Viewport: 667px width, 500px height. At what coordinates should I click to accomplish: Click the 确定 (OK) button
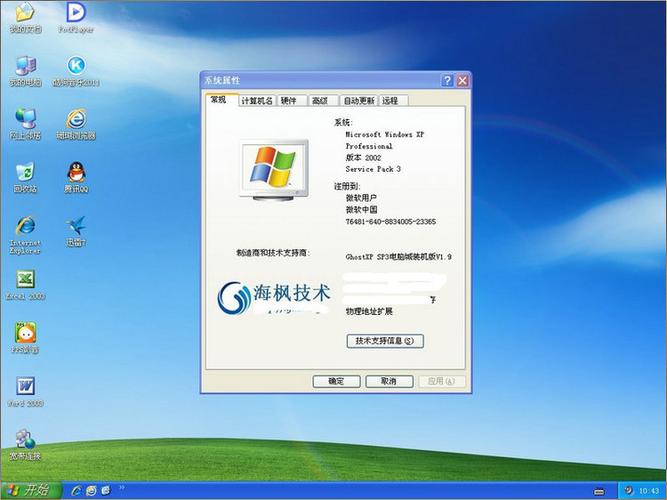pos(336,381)
